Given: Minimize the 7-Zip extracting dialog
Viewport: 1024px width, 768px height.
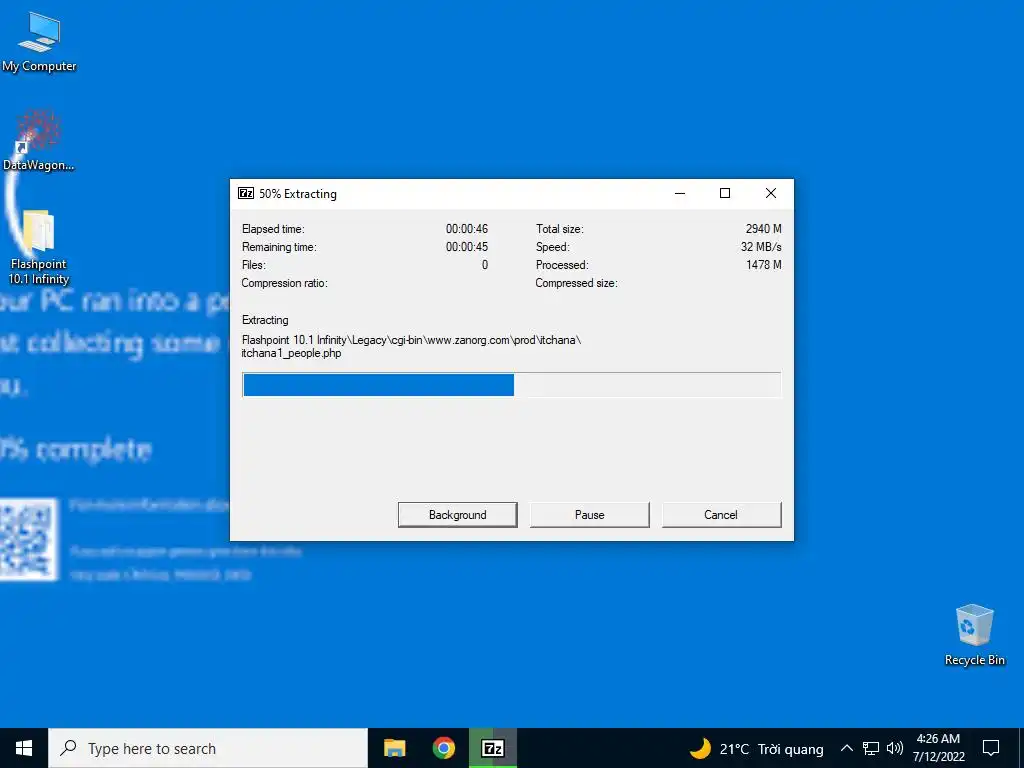Looking at the screenshot, I should coord(680,193).
